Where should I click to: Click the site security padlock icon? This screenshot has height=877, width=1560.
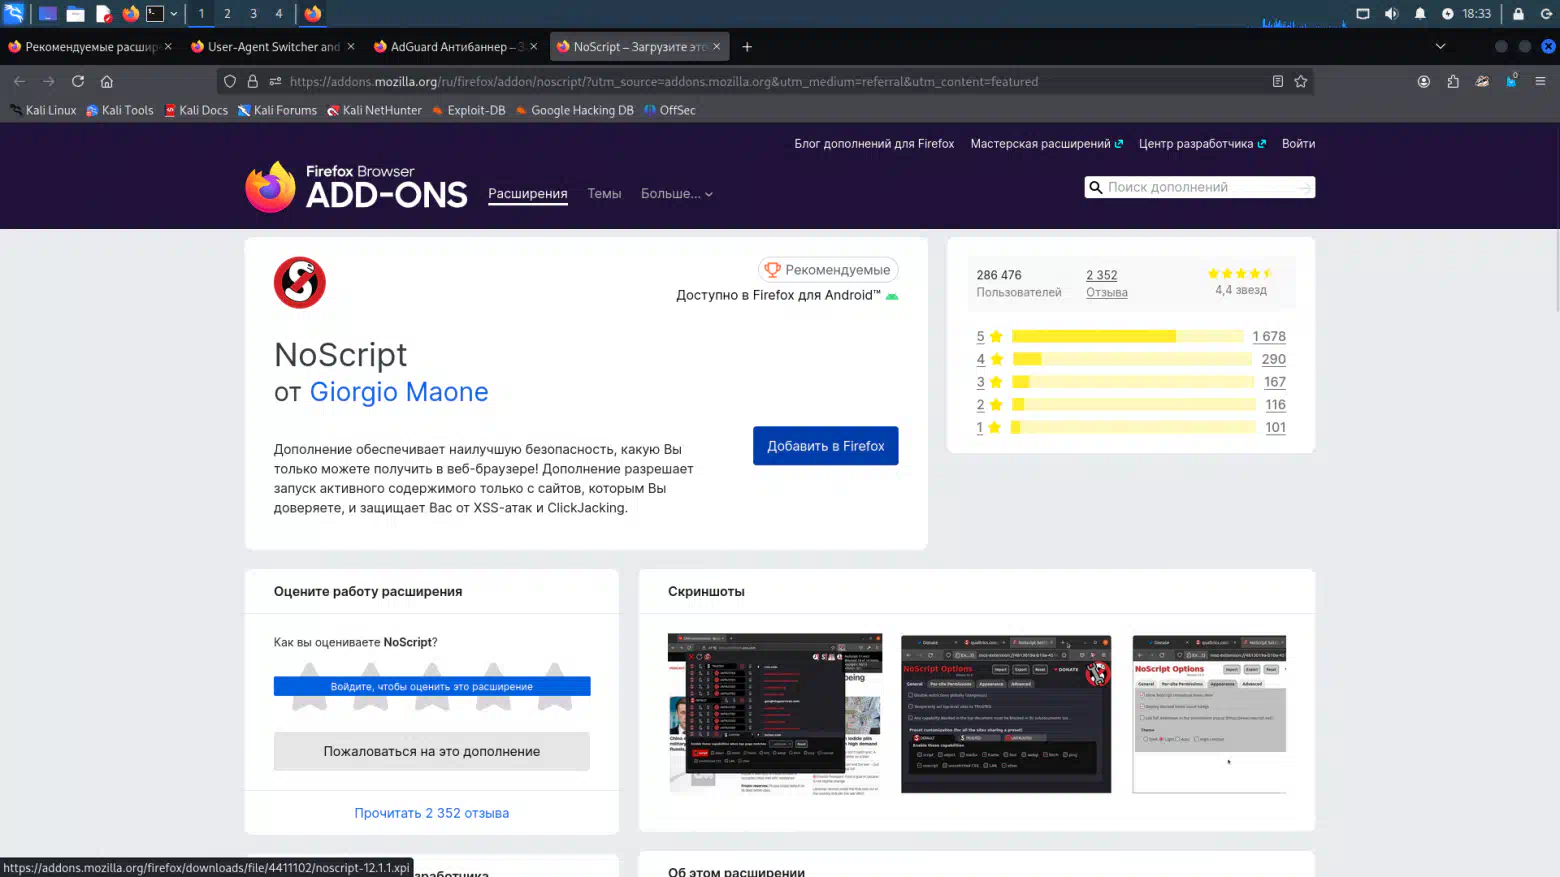pos(252,81)
